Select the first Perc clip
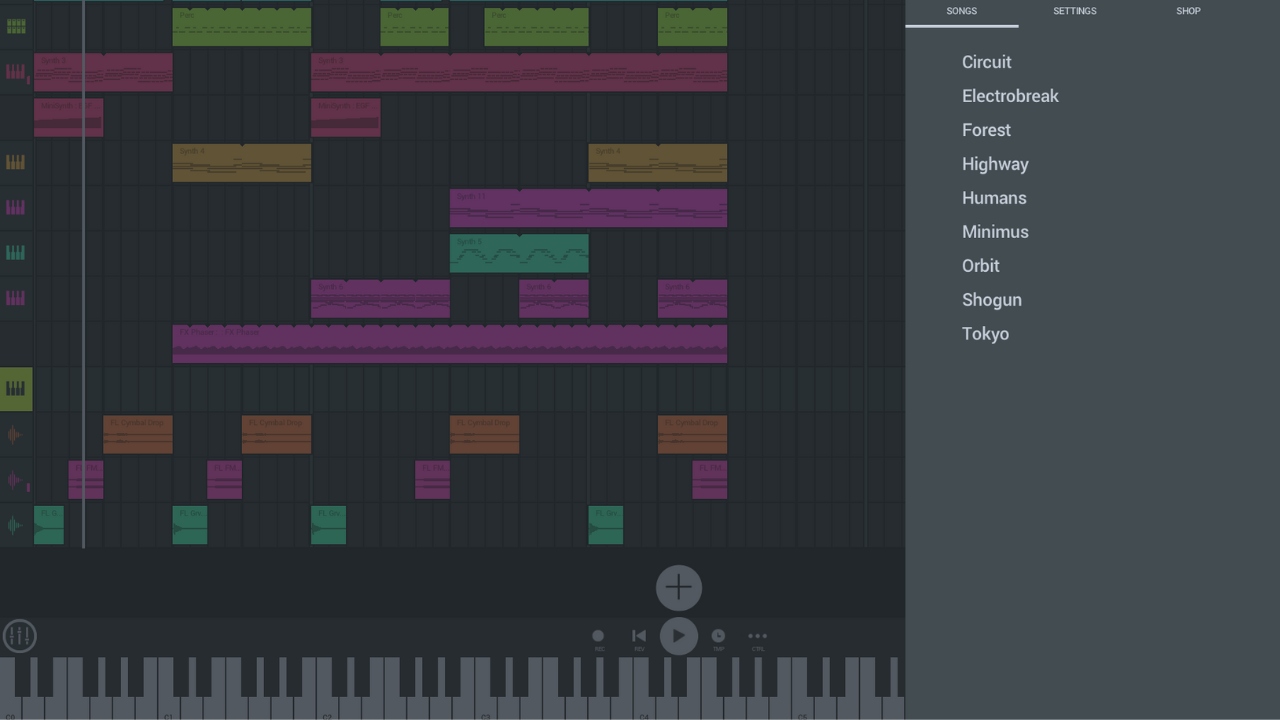The width and height of the screenshot is (1280, 720). [x=242, y=27]
